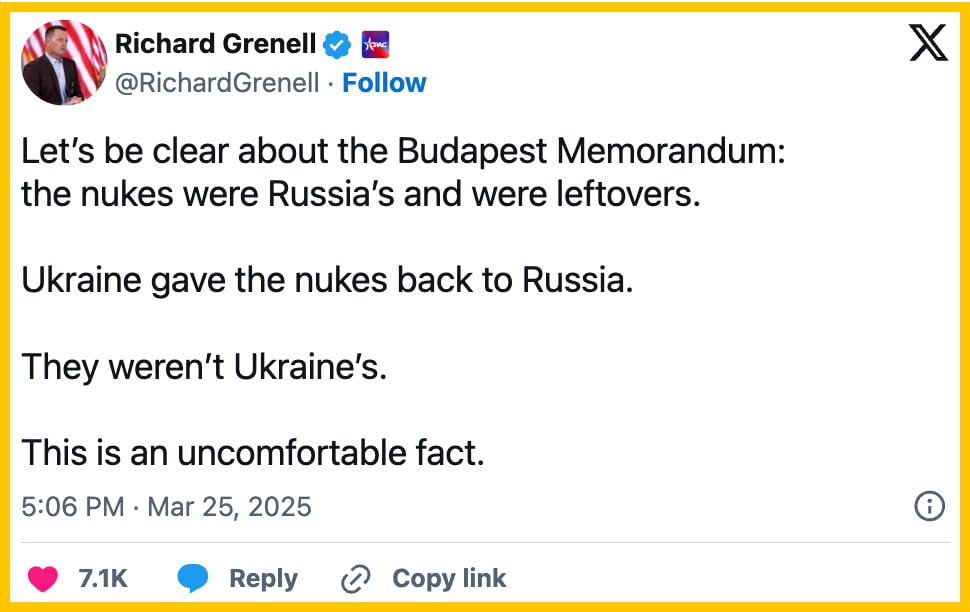The width and height of the screenshot is (970, 612).
Task: Click "This is an uncomfortable fact." text
Action: pos(253,453)
